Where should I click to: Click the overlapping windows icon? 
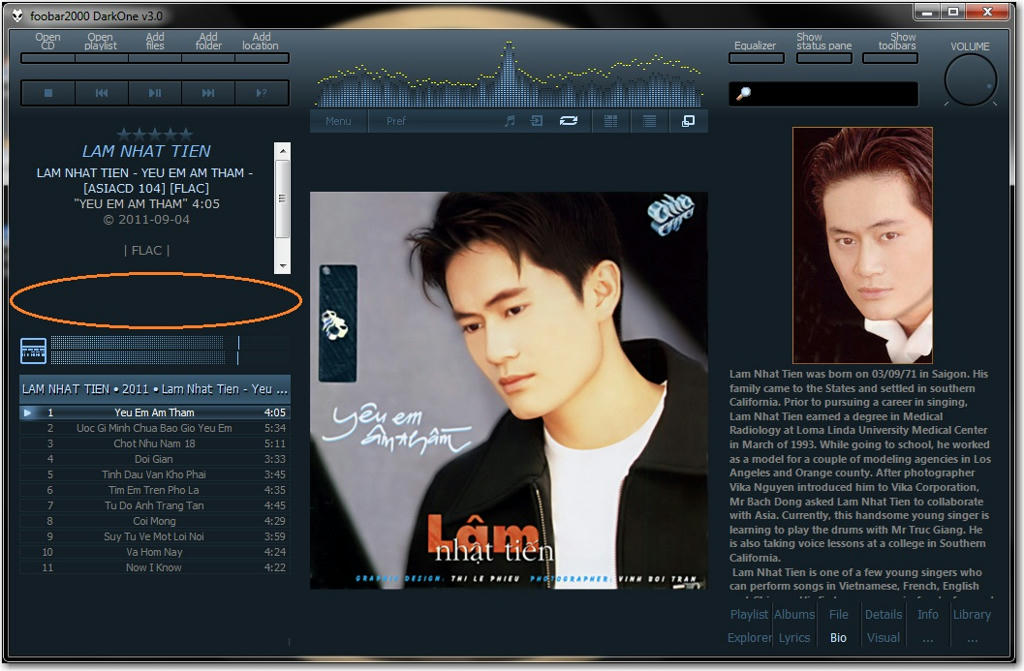(x=688, y=121)
